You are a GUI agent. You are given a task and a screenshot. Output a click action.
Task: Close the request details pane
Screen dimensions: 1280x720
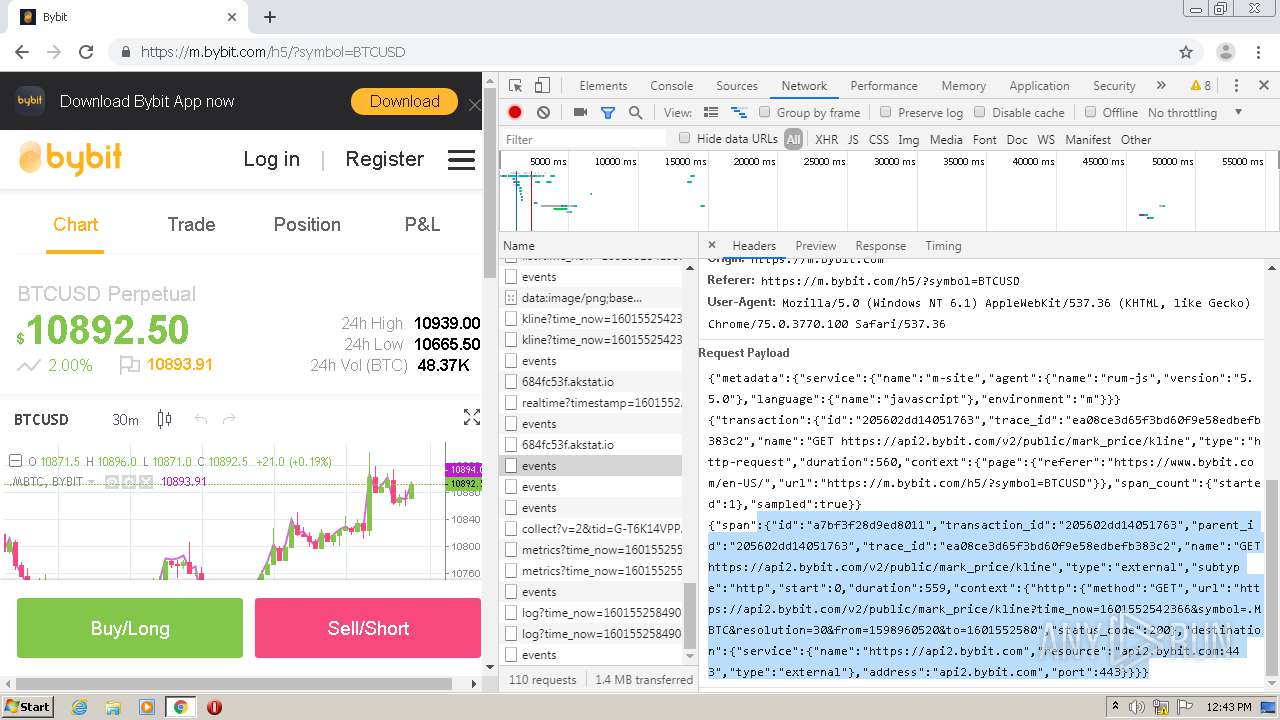click(x=712, y=245)
